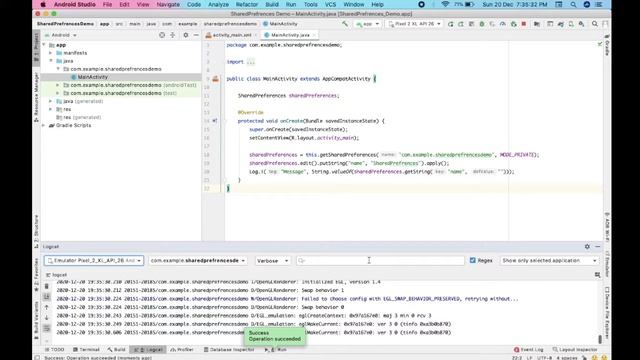Click the Logcat search filter field
640x360 pixels.
tap(380, 260)
